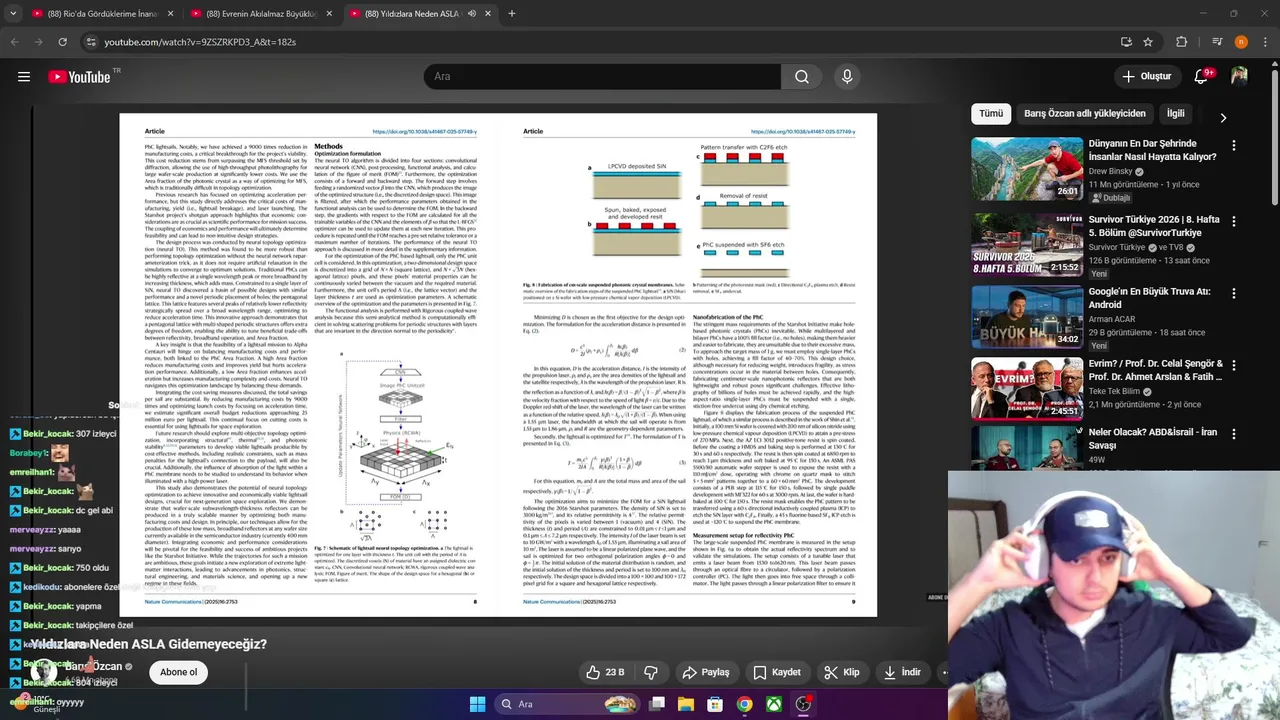View site information icon in address bar
Screen dimensions: 1280x720
[x=91, y=42]
